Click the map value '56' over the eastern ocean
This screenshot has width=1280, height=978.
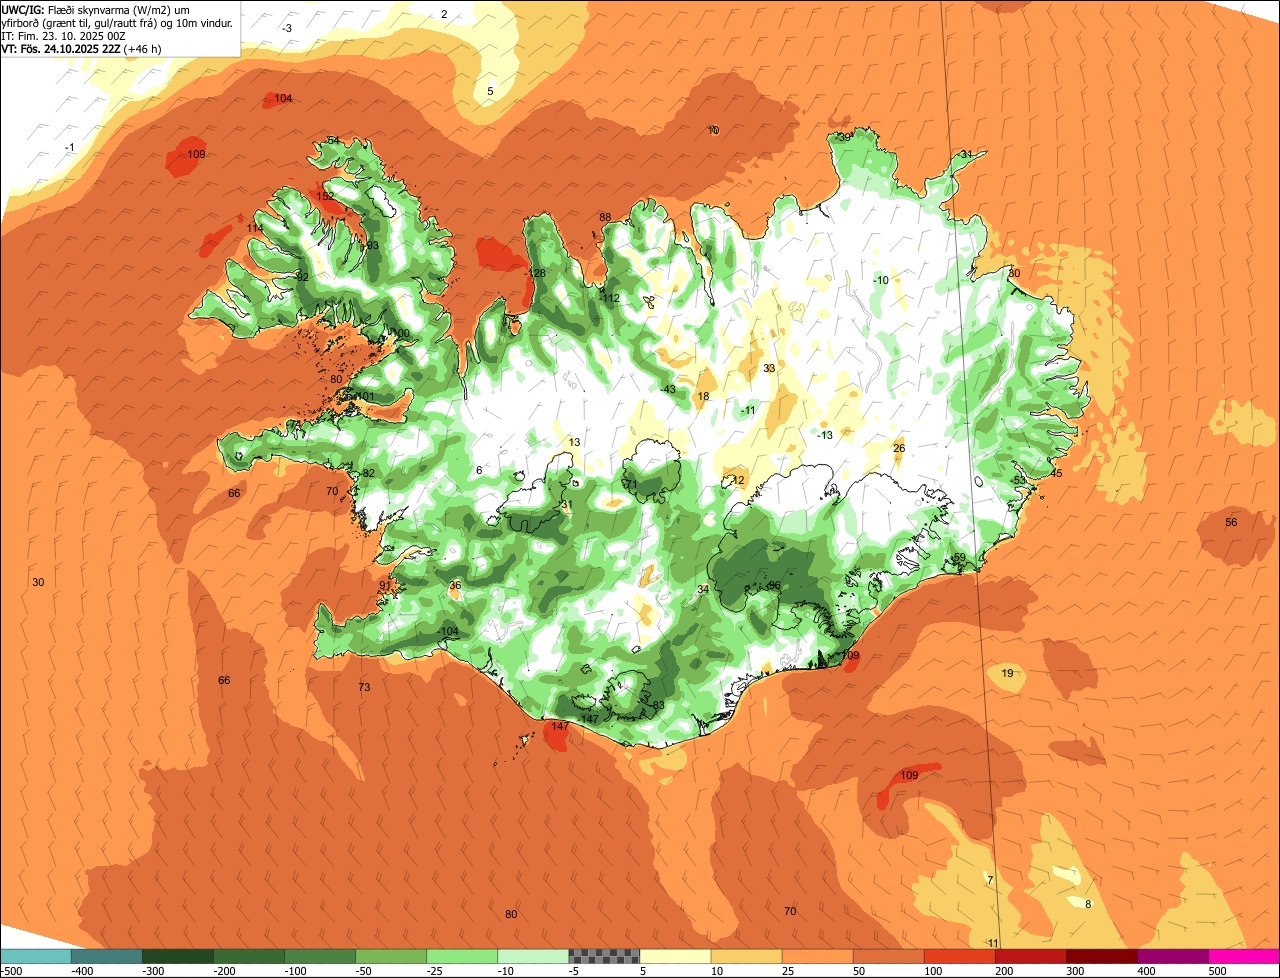coord(1231,523)
